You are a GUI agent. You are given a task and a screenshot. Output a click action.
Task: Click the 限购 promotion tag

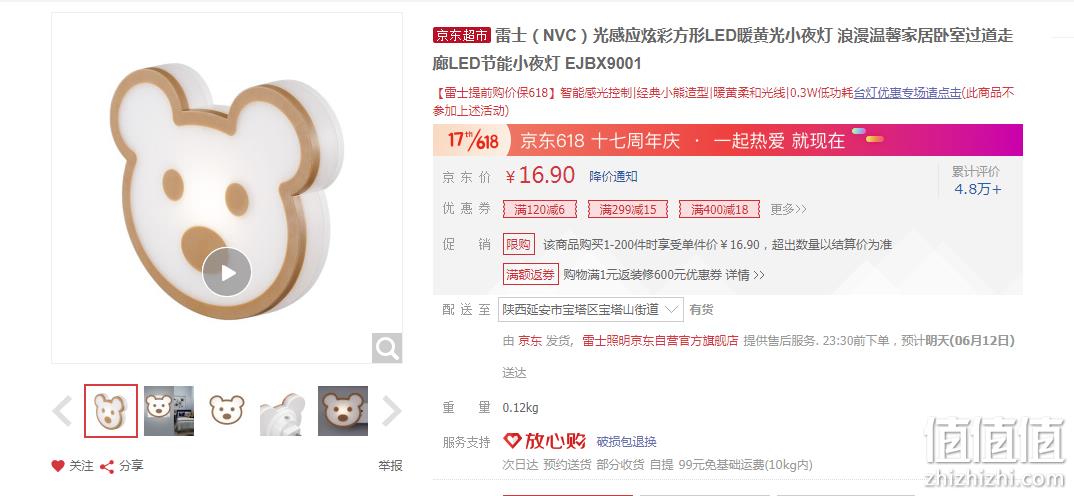pos(519,245)
